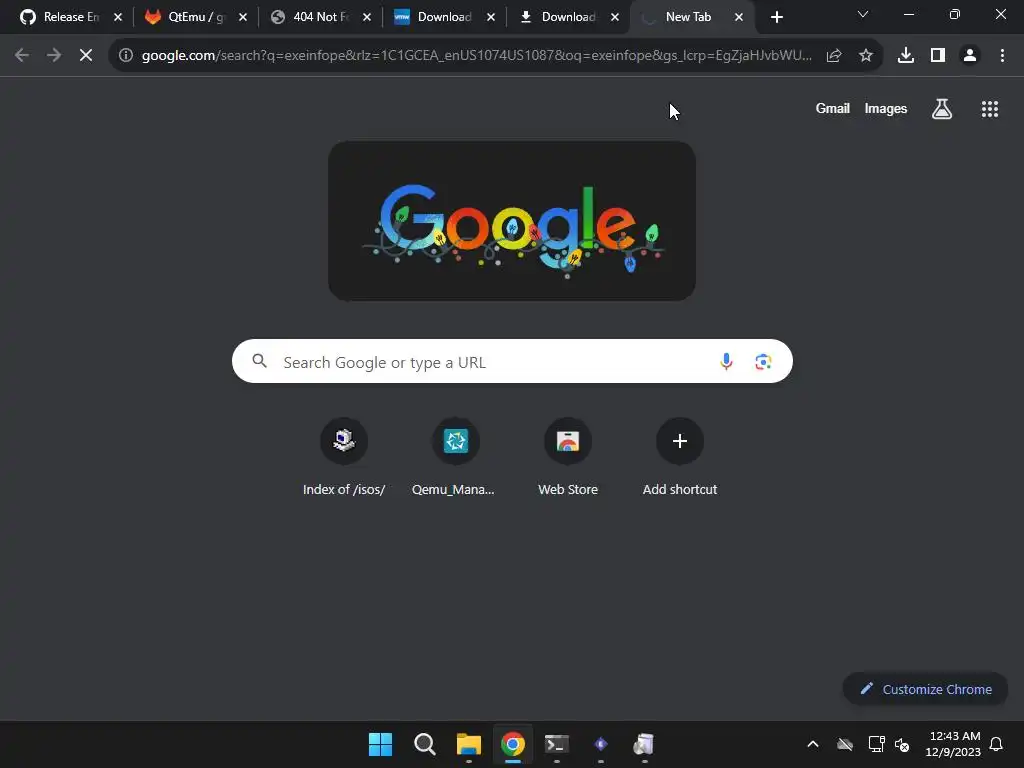Open Chrome profile menu

(x=970, y=56)
